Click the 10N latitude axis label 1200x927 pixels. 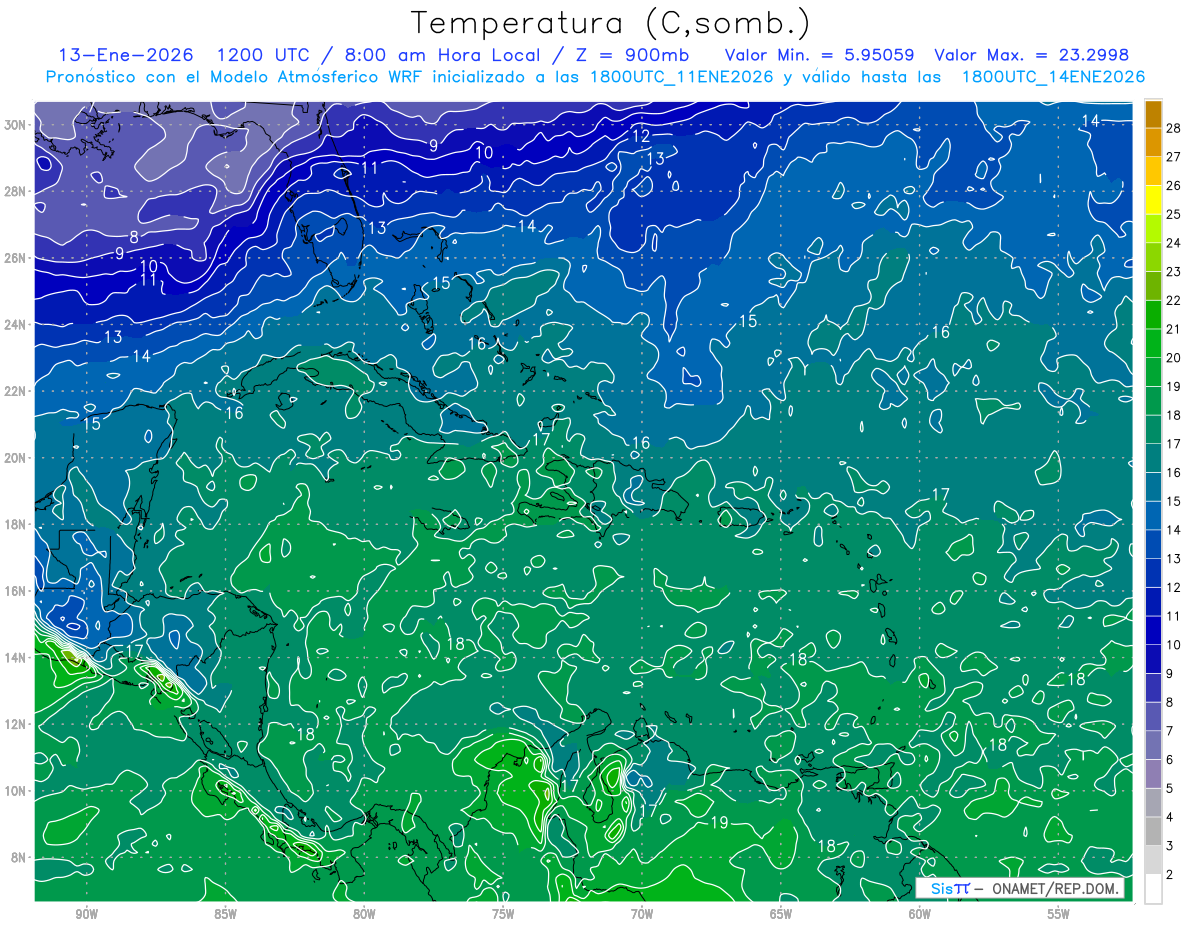point(17,791)
